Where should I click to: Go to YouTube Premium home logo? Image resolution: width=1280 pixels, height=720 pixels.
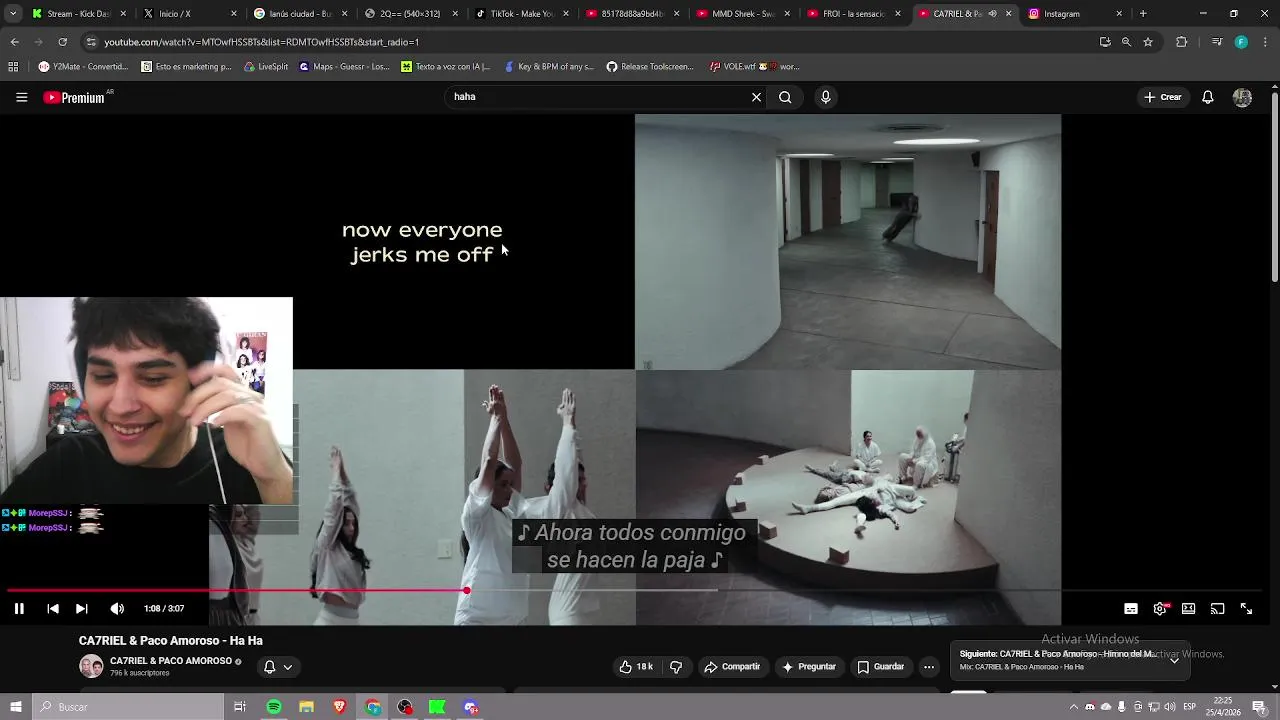(x=74, y=97)
